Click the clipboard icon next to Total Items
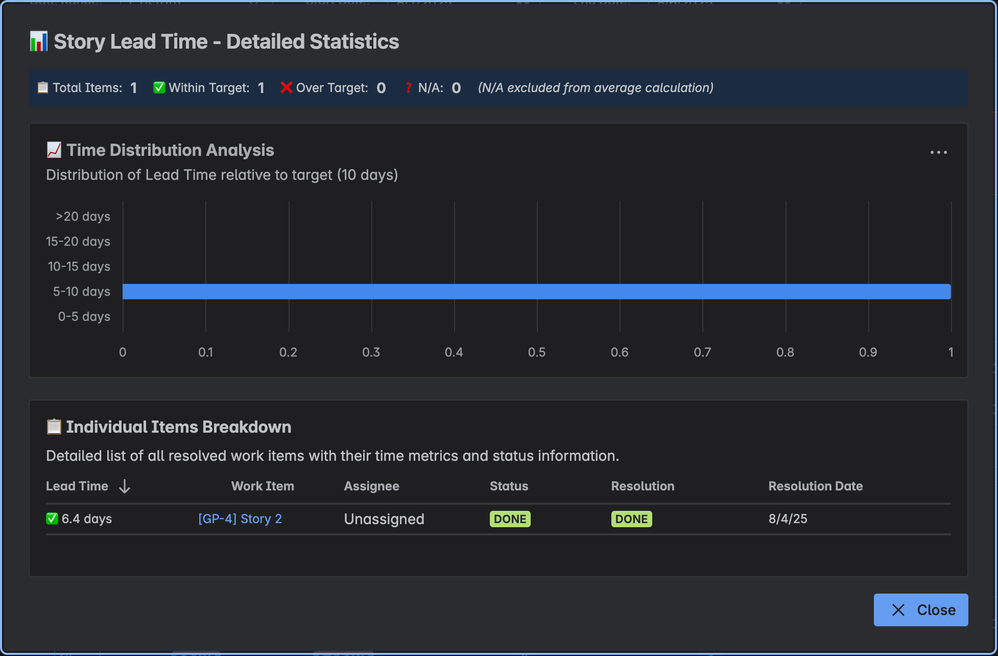This screenshot has width=998, height=656. click(41, 87)
